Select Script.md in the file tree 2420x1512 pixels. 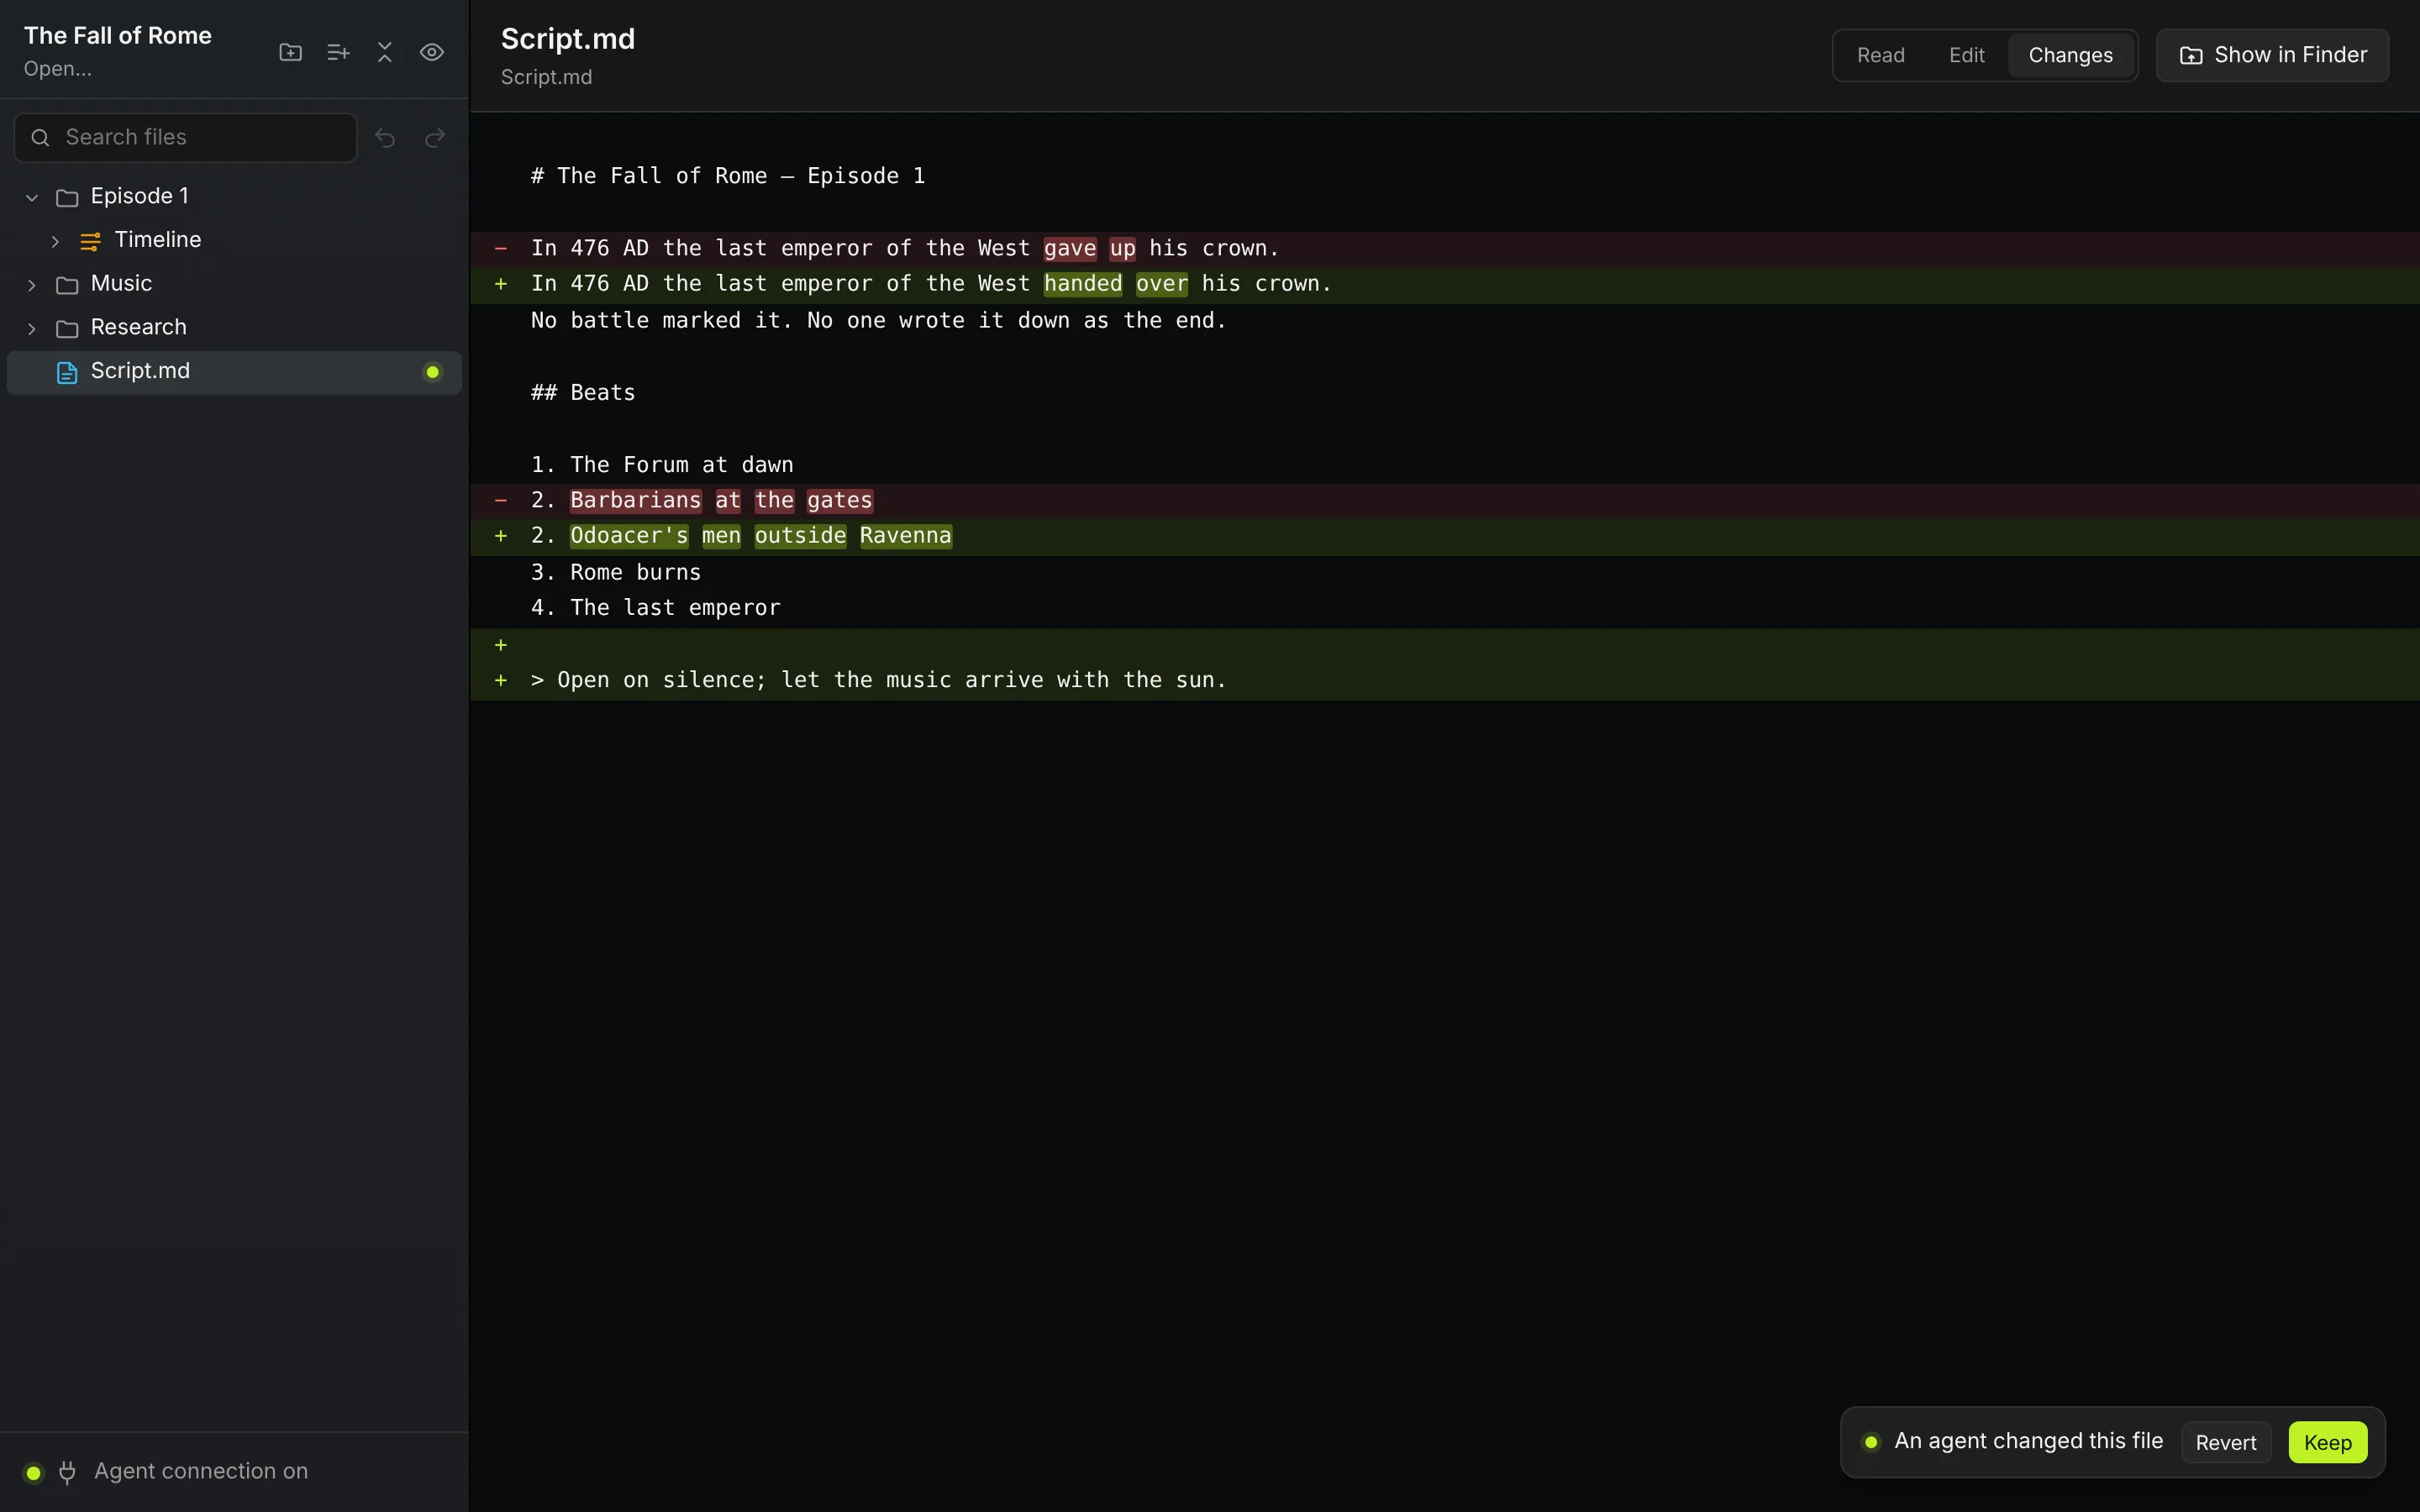pos(234,372)
